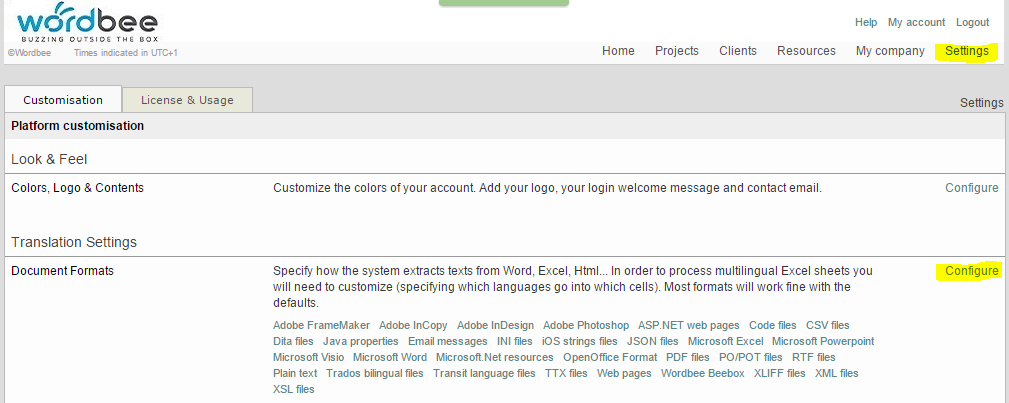This screenshot has height=403, width=1009.
Task: Configure Colors, Logo & Contents
Action: click(x=971, y=188)
